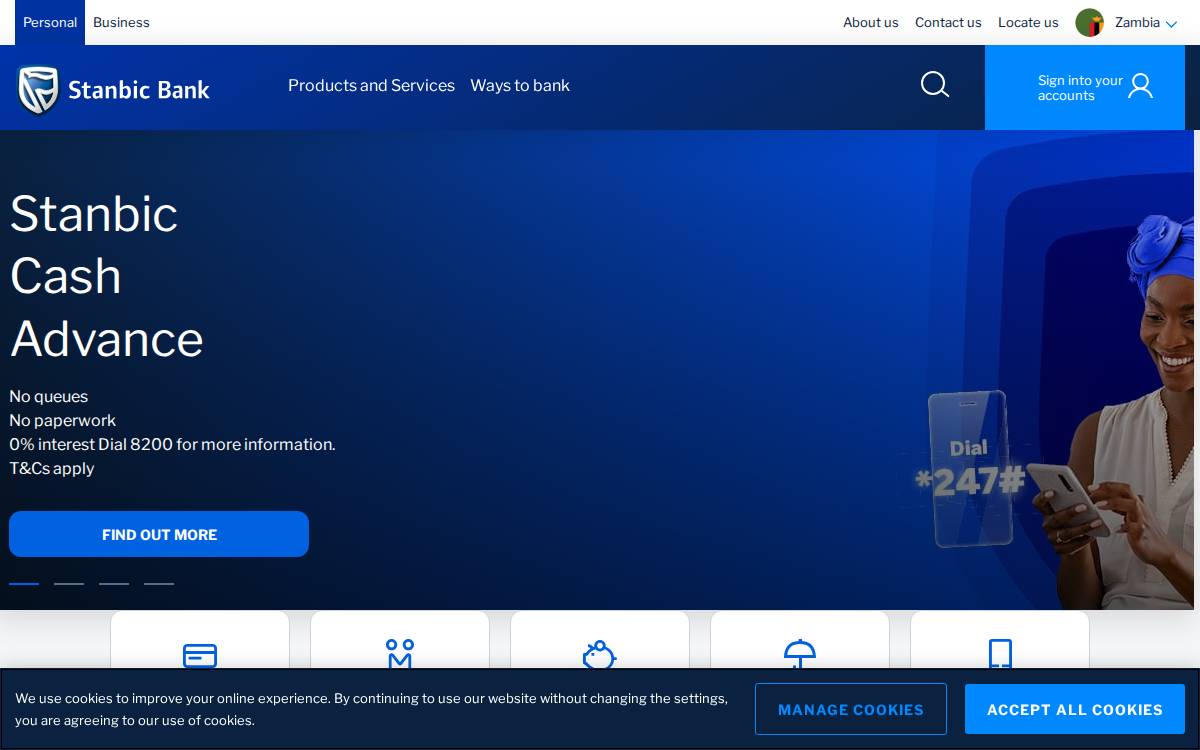Open the Locate us link
Viewport: 1200px width, 750px height.
(1028, 22)
